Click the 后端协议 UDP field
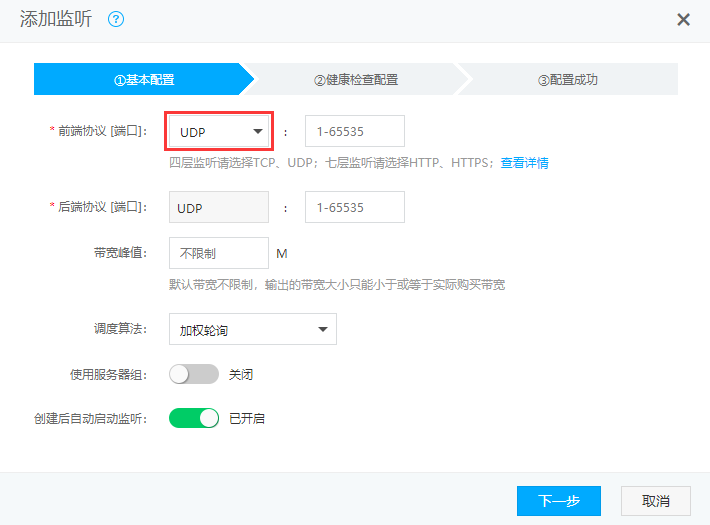 [x=219, y=208]
